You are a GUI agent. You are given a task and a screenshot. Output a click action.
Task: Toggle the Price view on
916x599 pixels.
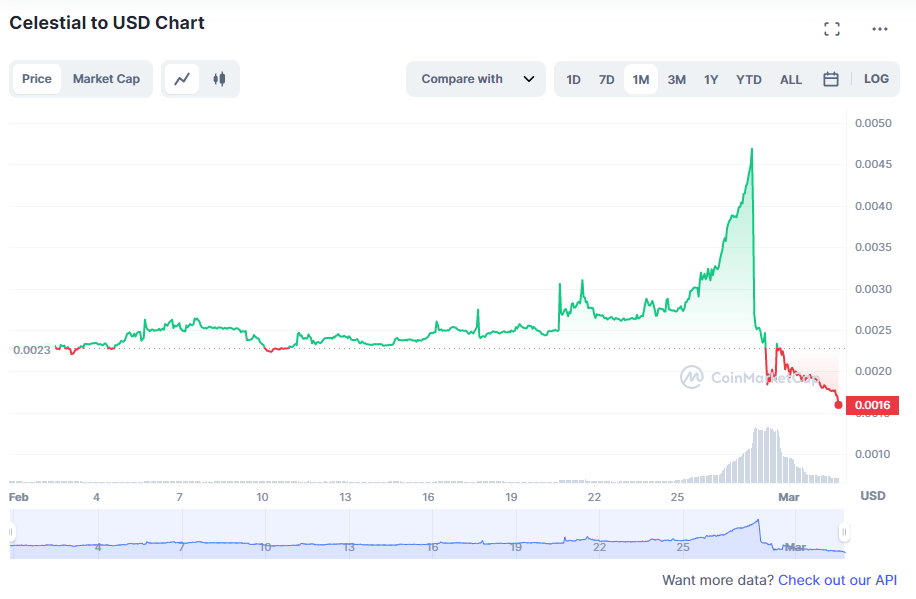[x=37, y=78]
